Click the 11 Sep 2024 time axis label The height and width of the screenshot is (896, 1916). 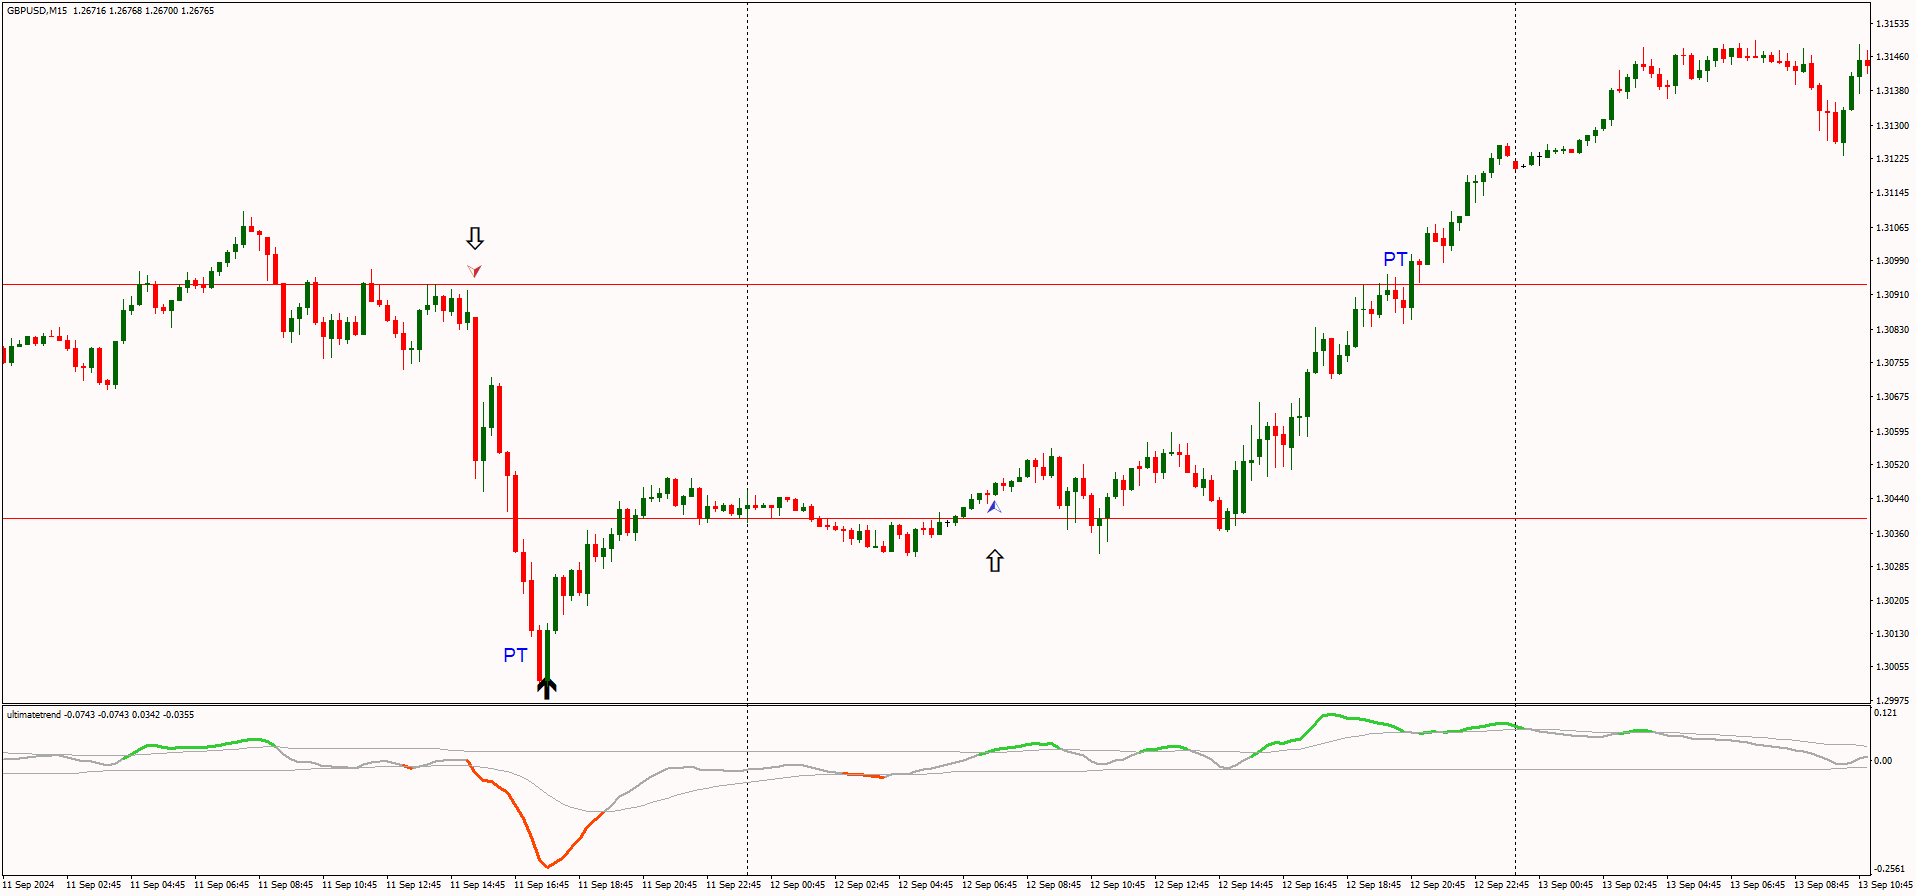pyautogui.click(x=30, y=885)
